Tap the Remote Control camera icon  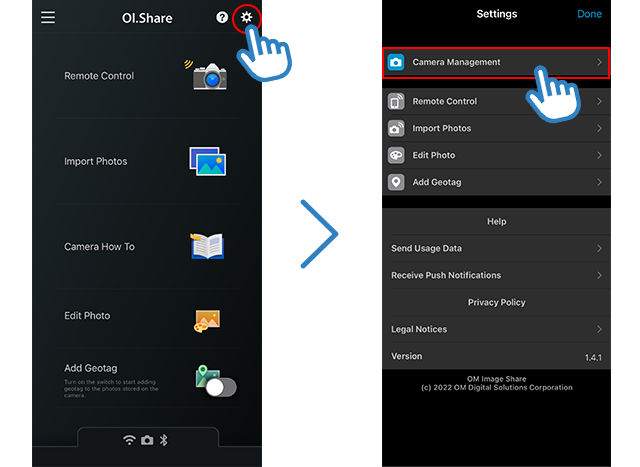(209, 76)
